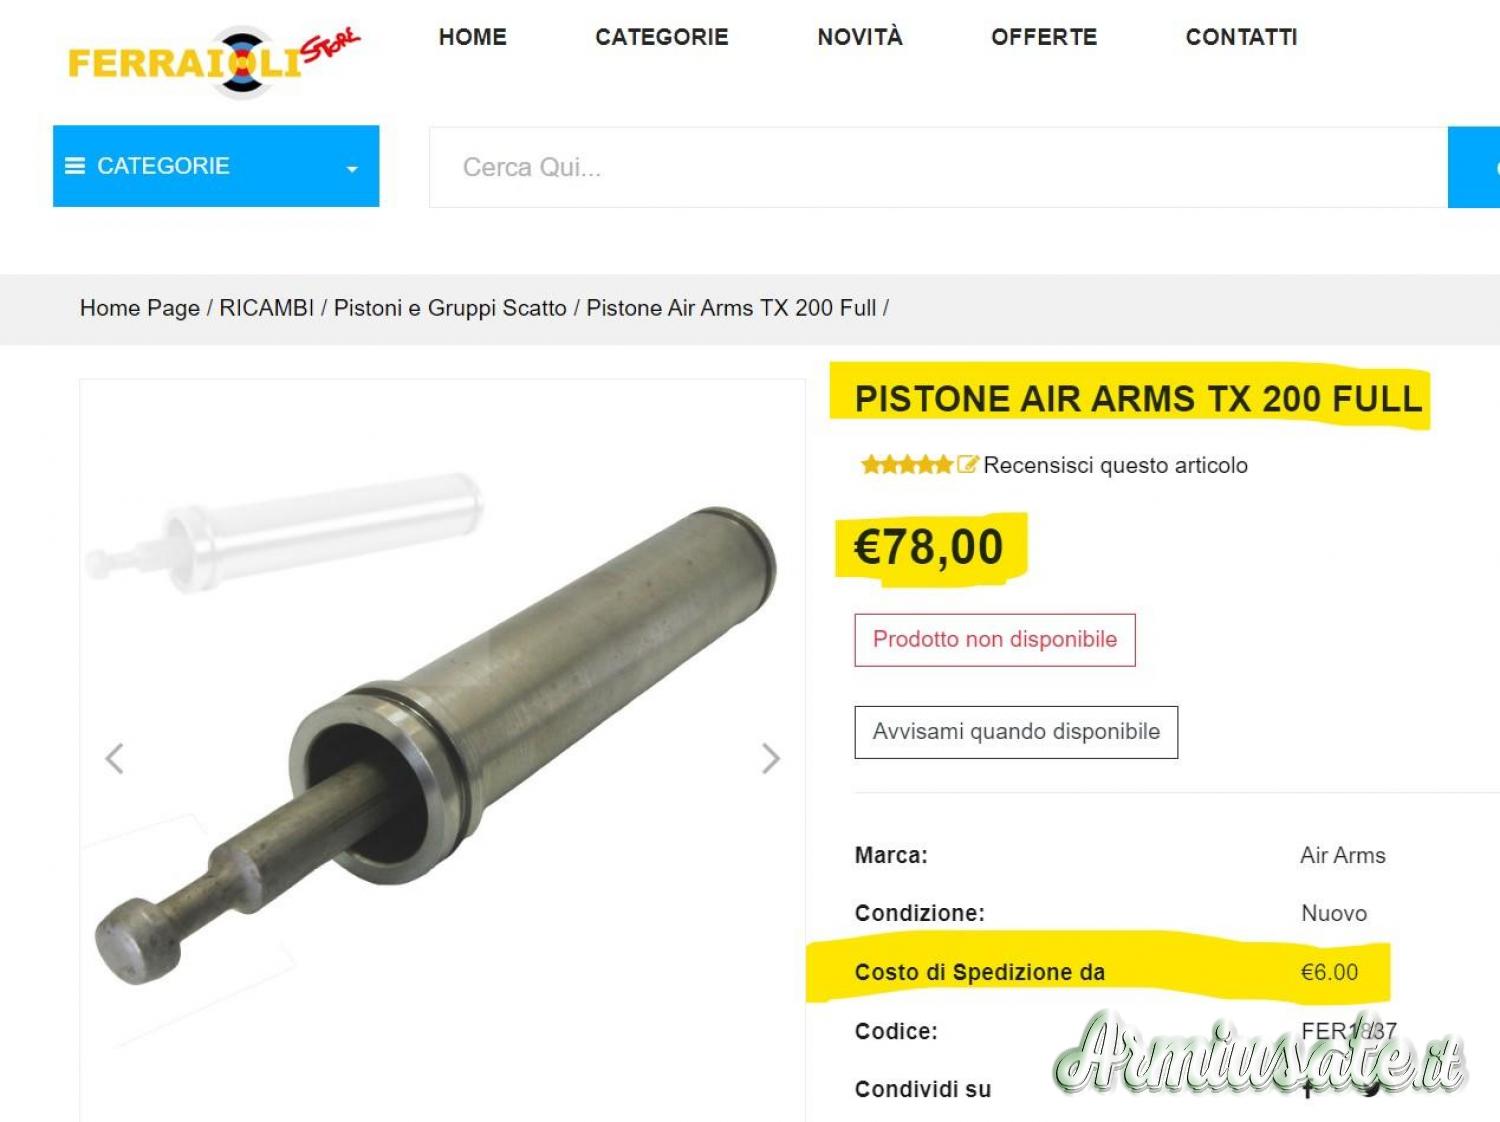Screen dimensions: 1500x1122
Task: Open the CONTATTI menu item
Action: 1242,37
